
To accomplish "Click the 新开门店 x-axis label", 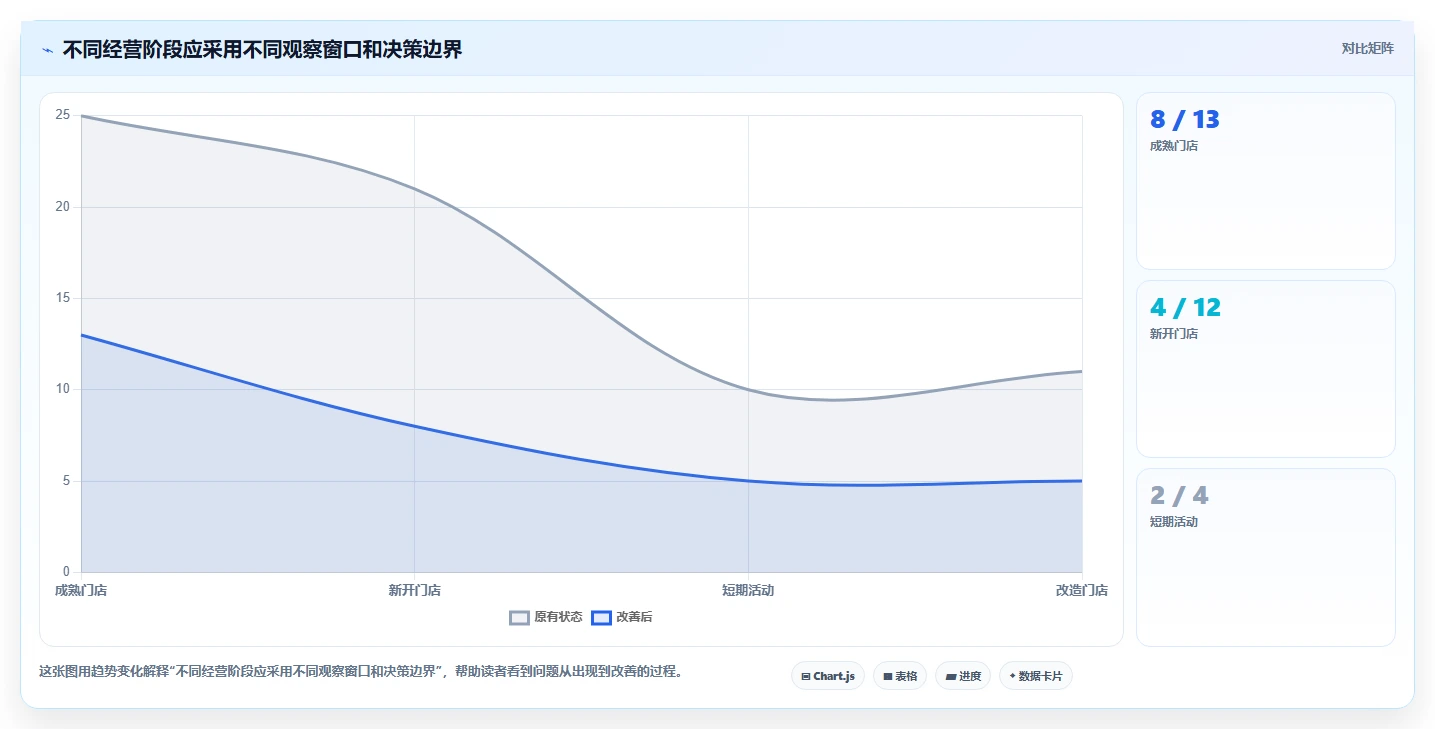I will (x=414, y=590).
